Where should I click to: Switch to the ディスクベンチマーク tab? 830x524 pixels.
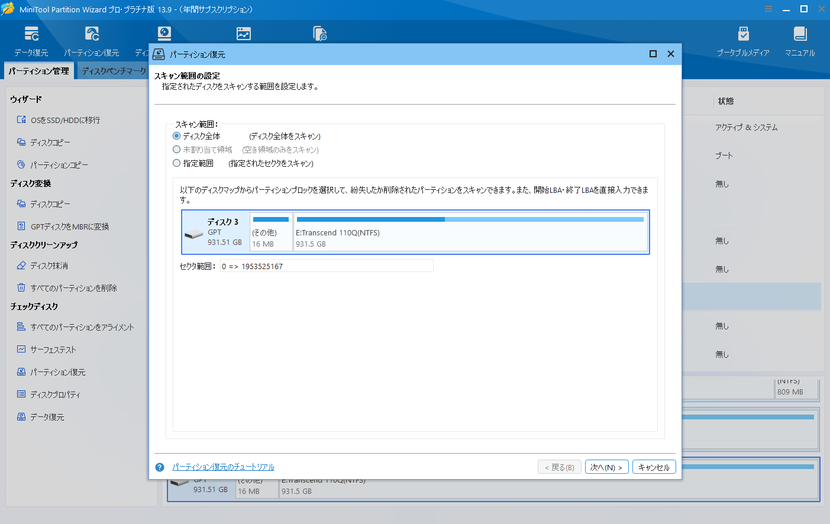113,71
